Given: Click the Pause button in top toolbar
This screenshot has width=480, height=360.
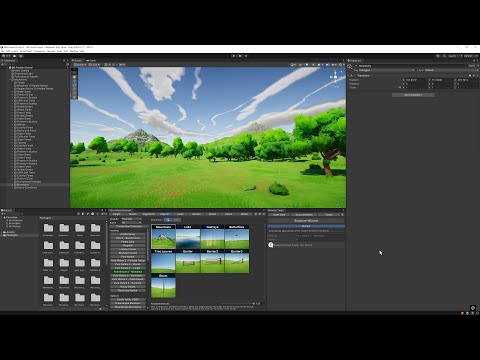Looking at the screenshot, I should tap(240, 56).
